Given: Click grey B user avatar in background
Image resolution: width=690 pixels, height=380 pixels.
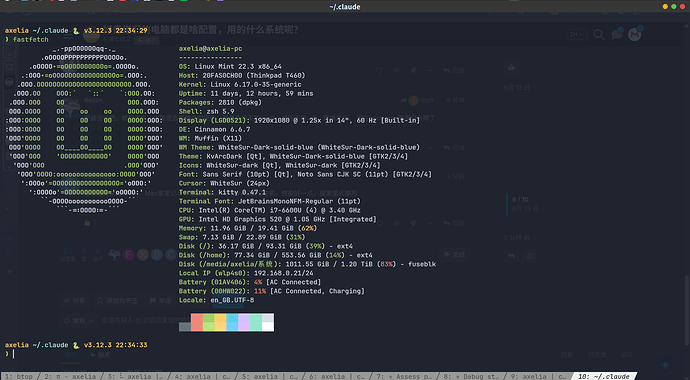Looking at the screenshot, I should (157, 255).
